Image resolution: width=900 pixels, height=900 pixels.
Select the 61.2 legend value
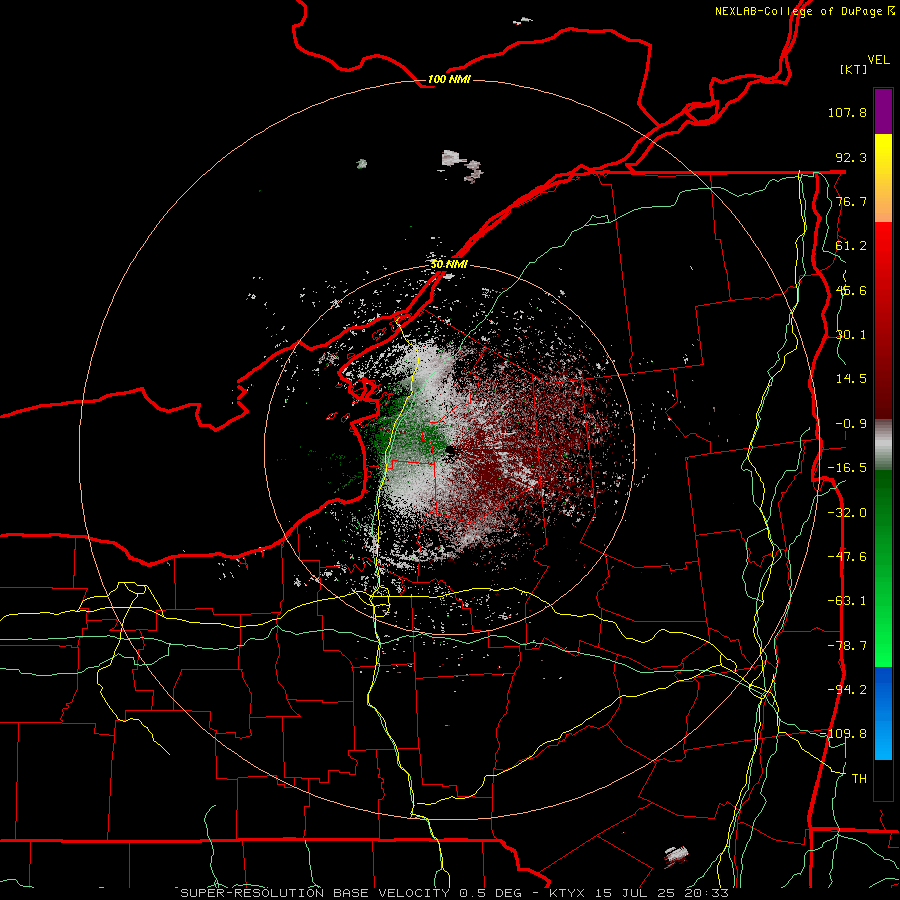pos(851,246)
